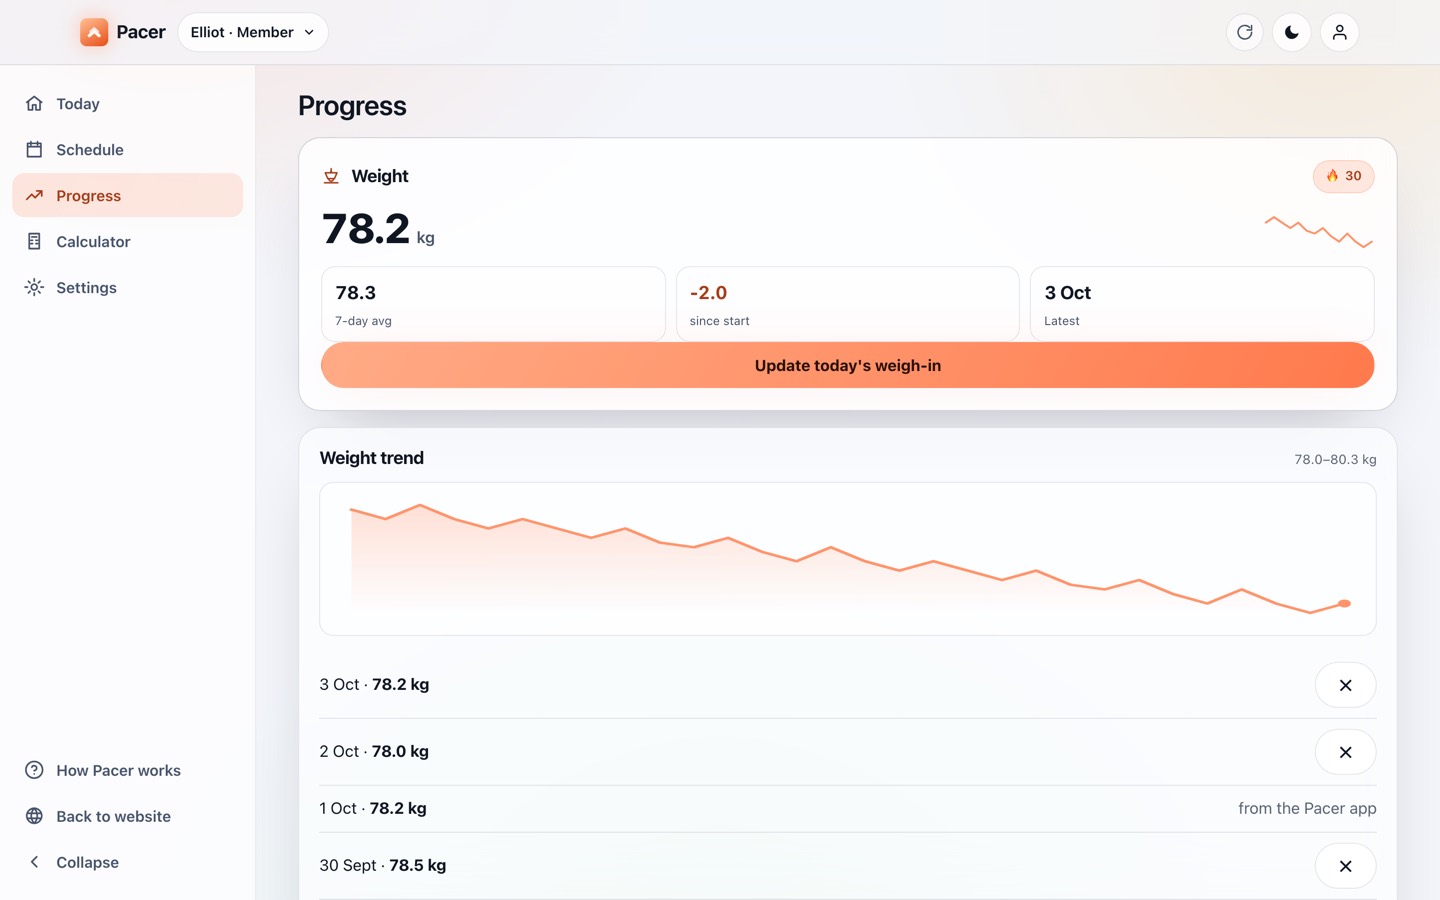Open Settings from sidebar
Screen dimensions: 1440x900
[127, 288]
